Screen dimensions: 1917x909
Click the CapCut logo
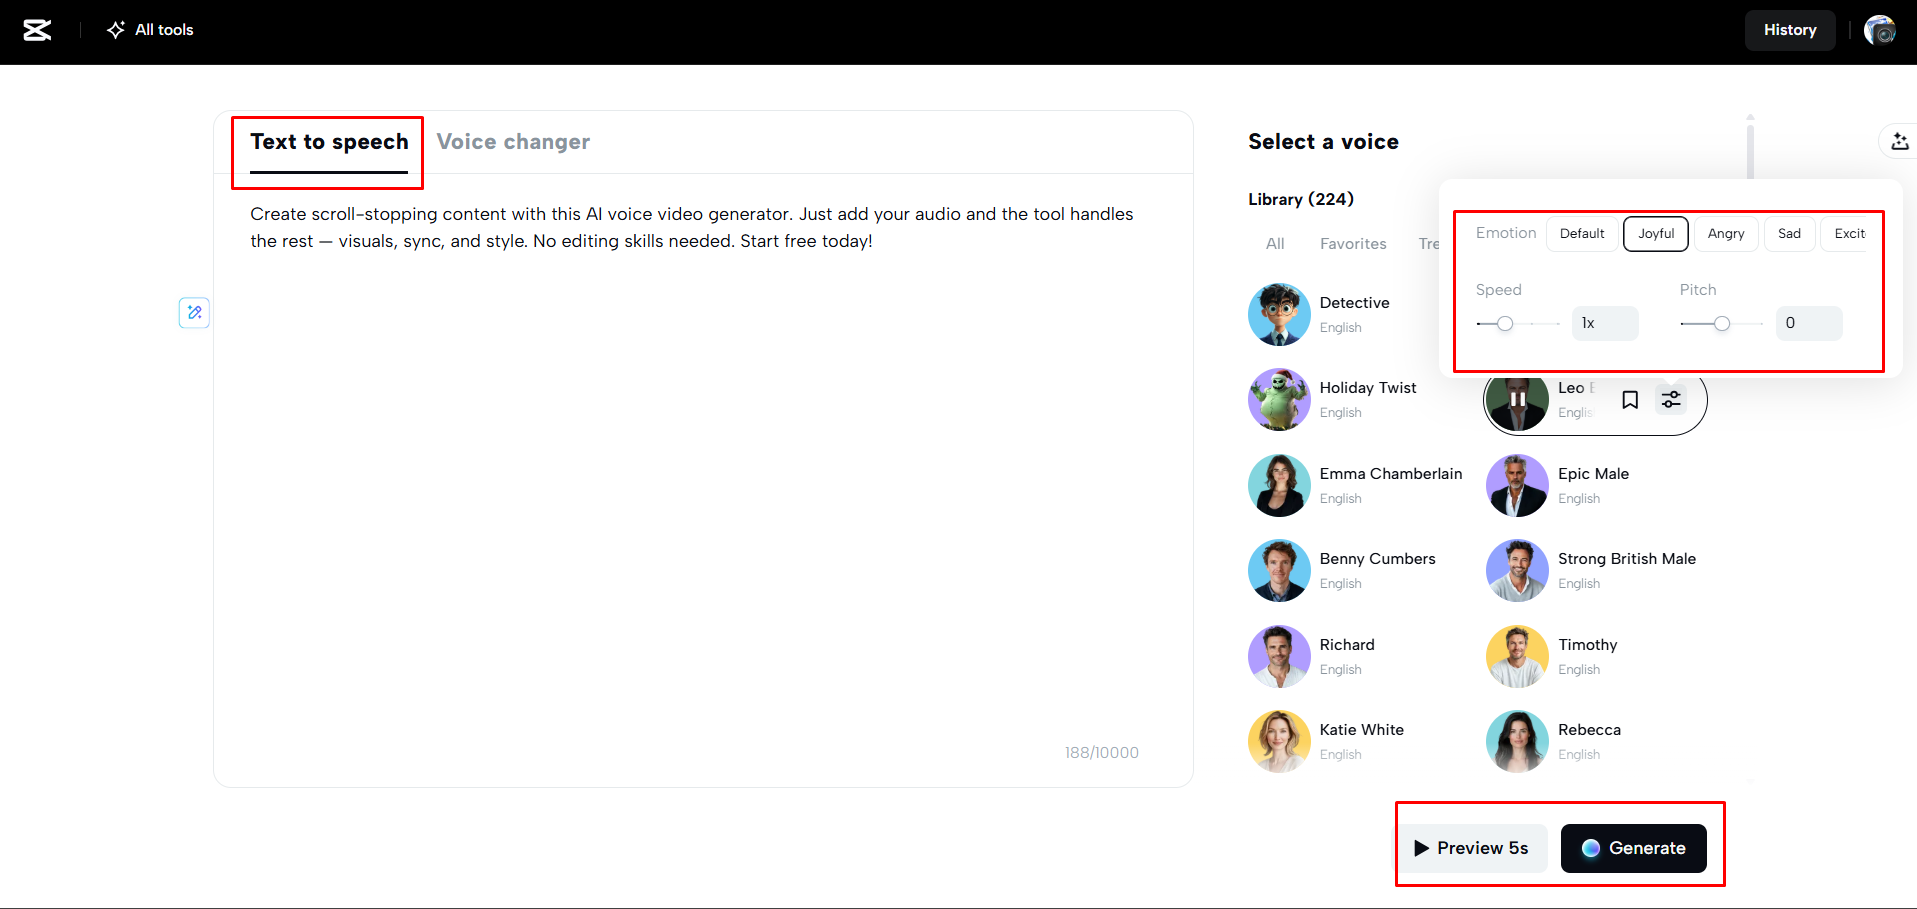tap(36, 29)
